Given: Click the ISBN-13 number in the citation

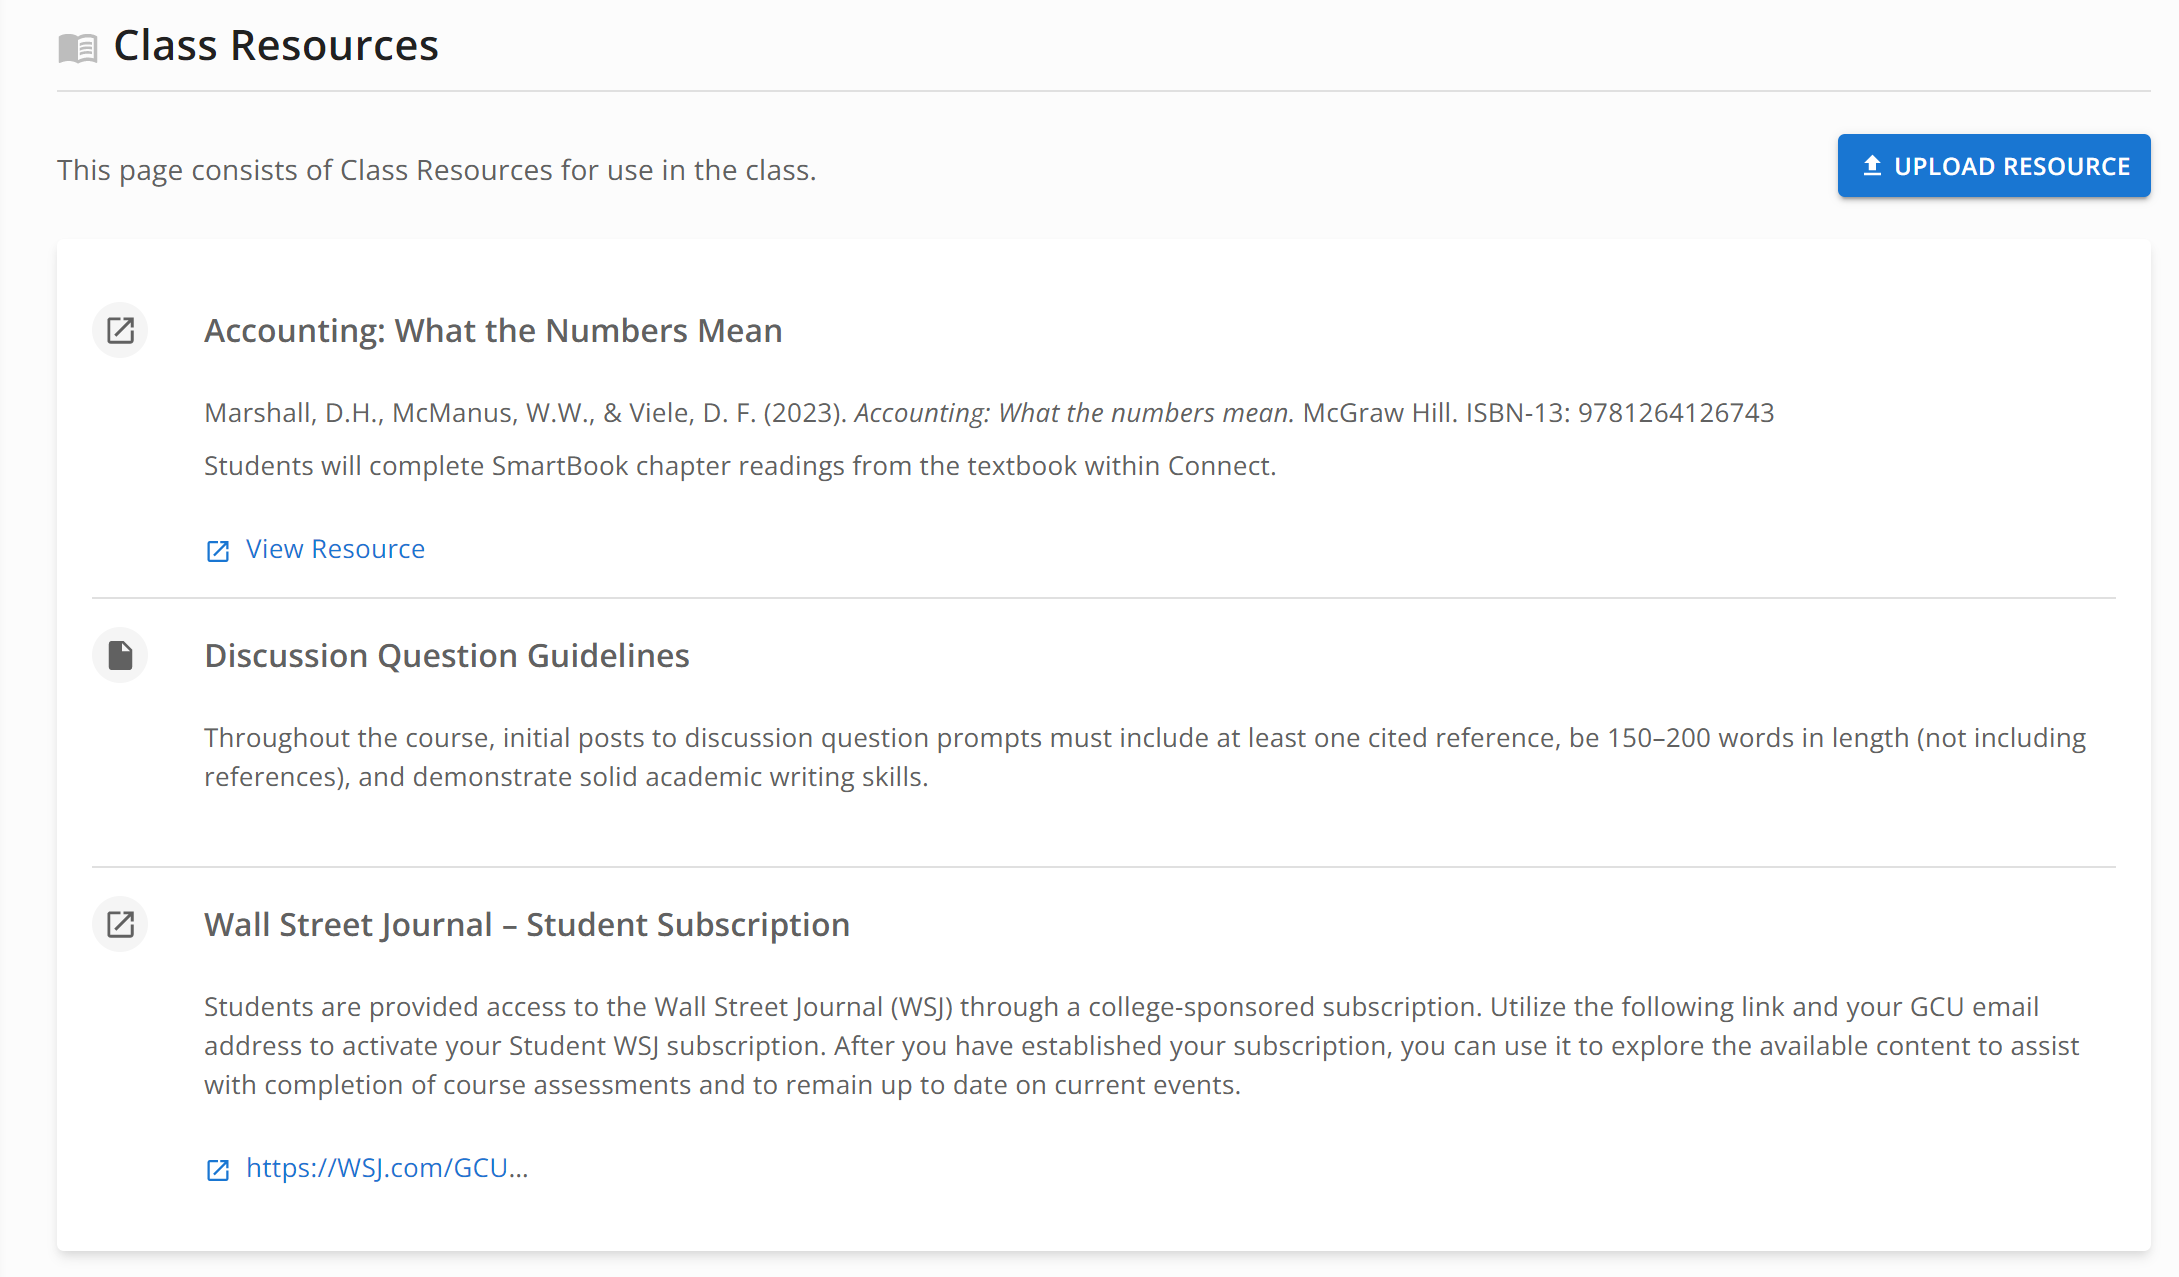Looking at the screenshot, I should coord(1676,413).
